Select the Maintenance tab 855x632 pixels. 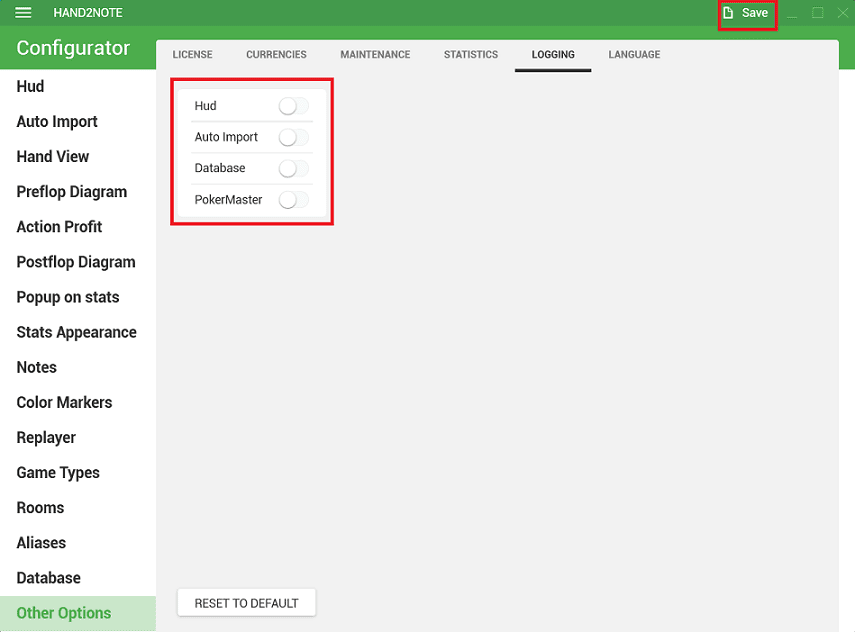(x=375, y=55)
